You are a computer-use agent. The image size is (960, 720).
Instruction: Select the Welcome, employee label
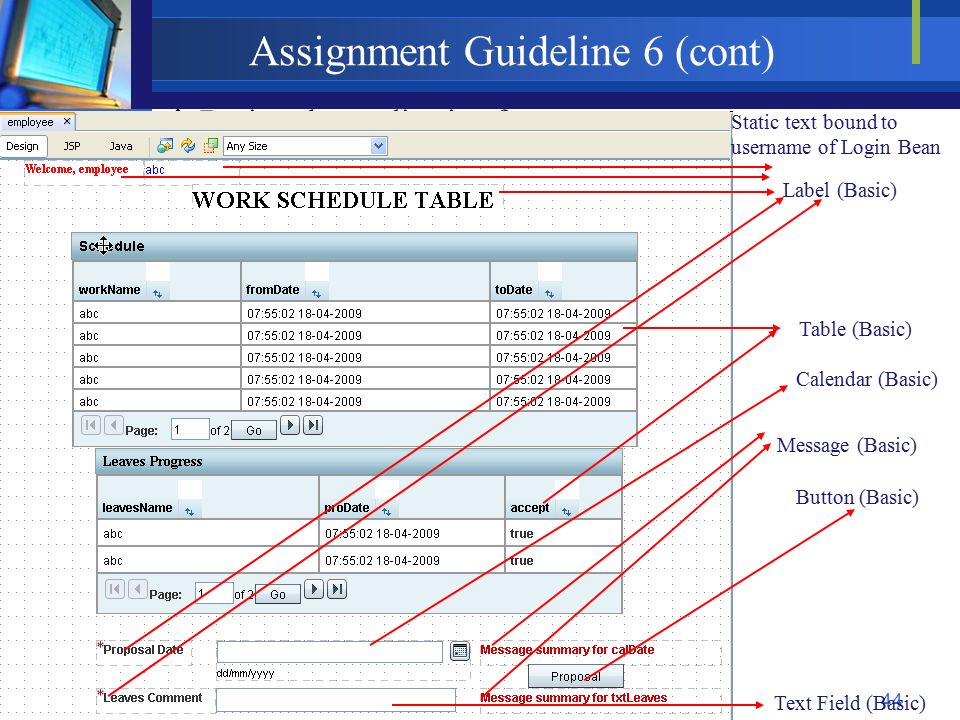tap(77, 169)
